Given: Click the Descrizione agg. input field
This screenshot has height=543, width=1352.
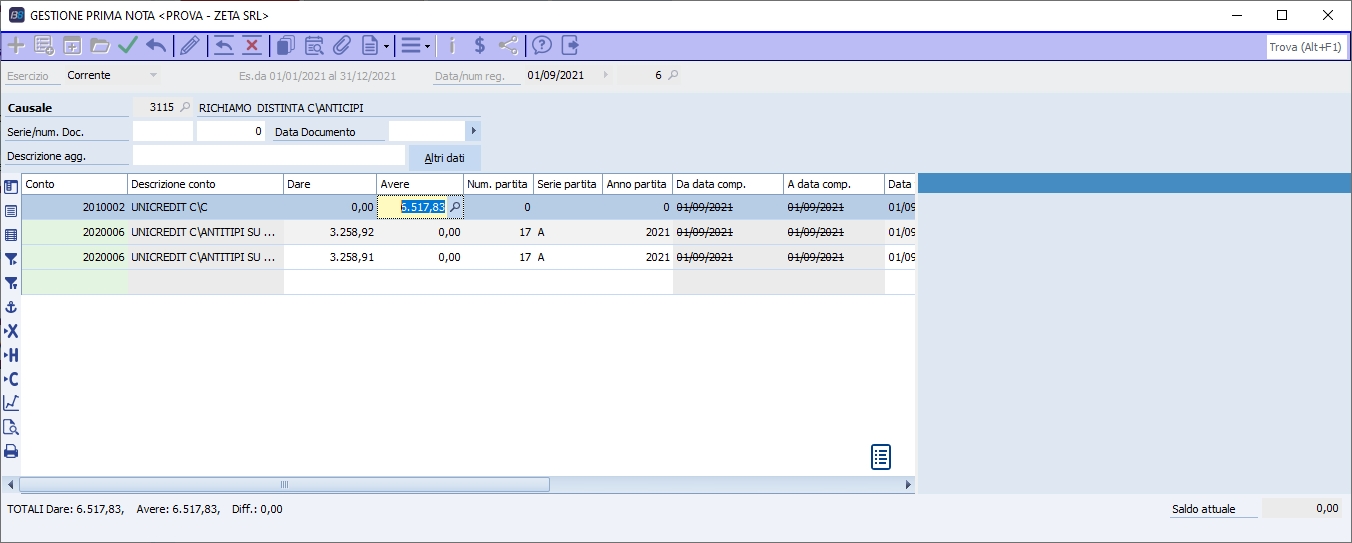Looking at the screenshot, I should tap(268, 155).
